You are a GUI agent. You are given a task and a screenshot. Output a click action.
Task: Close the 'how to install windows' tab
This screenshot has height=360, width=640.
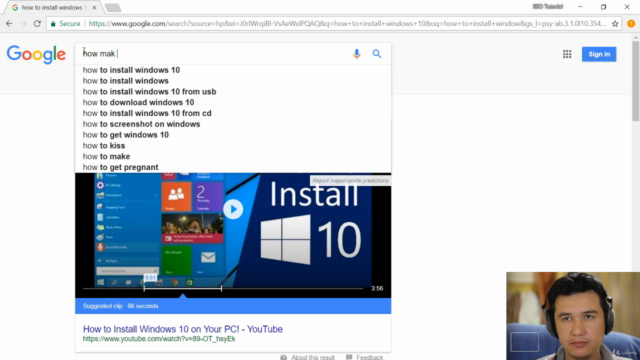tap(94, 7)
